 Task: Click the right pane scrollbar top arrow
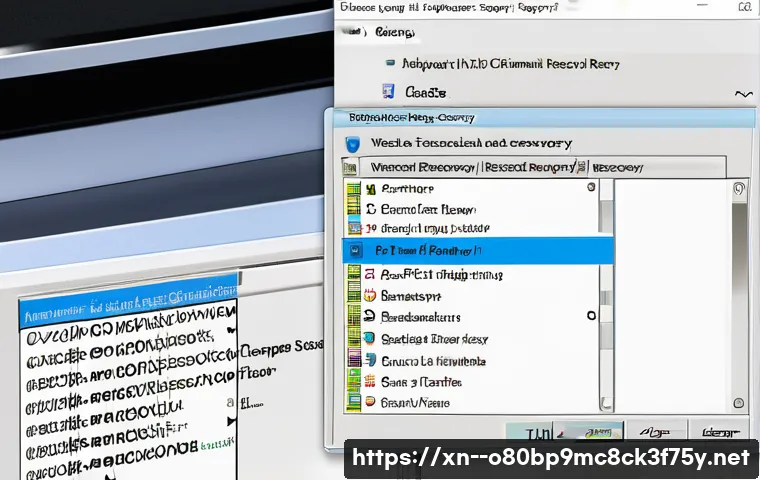click(x=739, y=188)
